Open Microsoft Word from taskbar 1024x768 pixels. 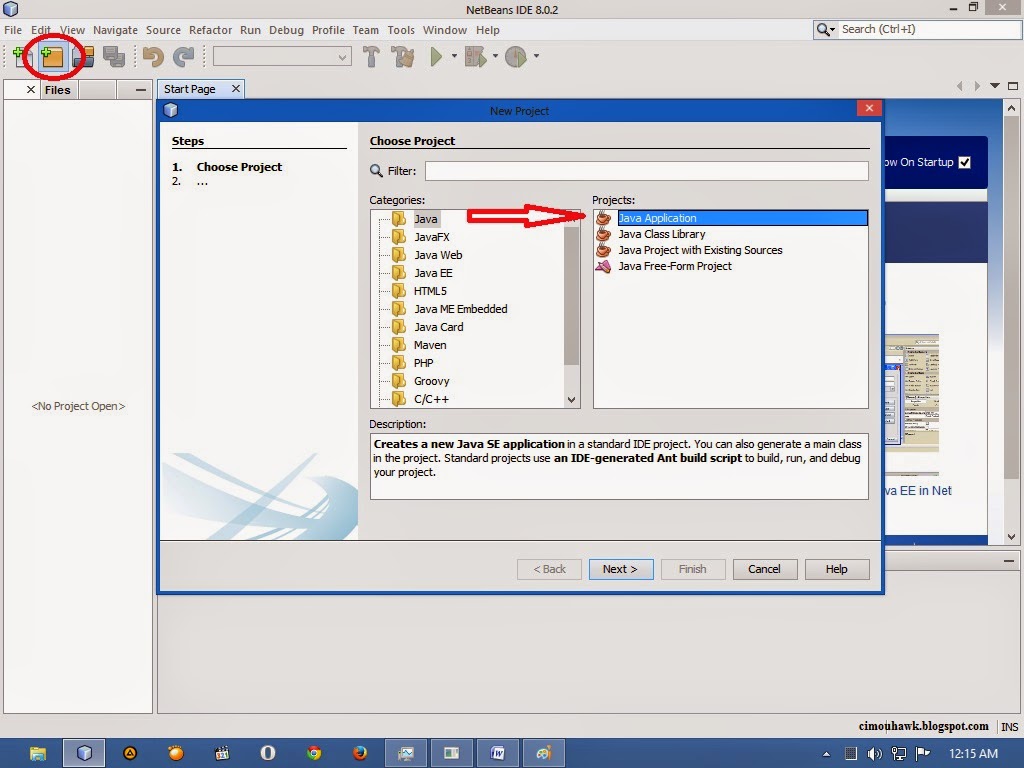click(498, 754)
